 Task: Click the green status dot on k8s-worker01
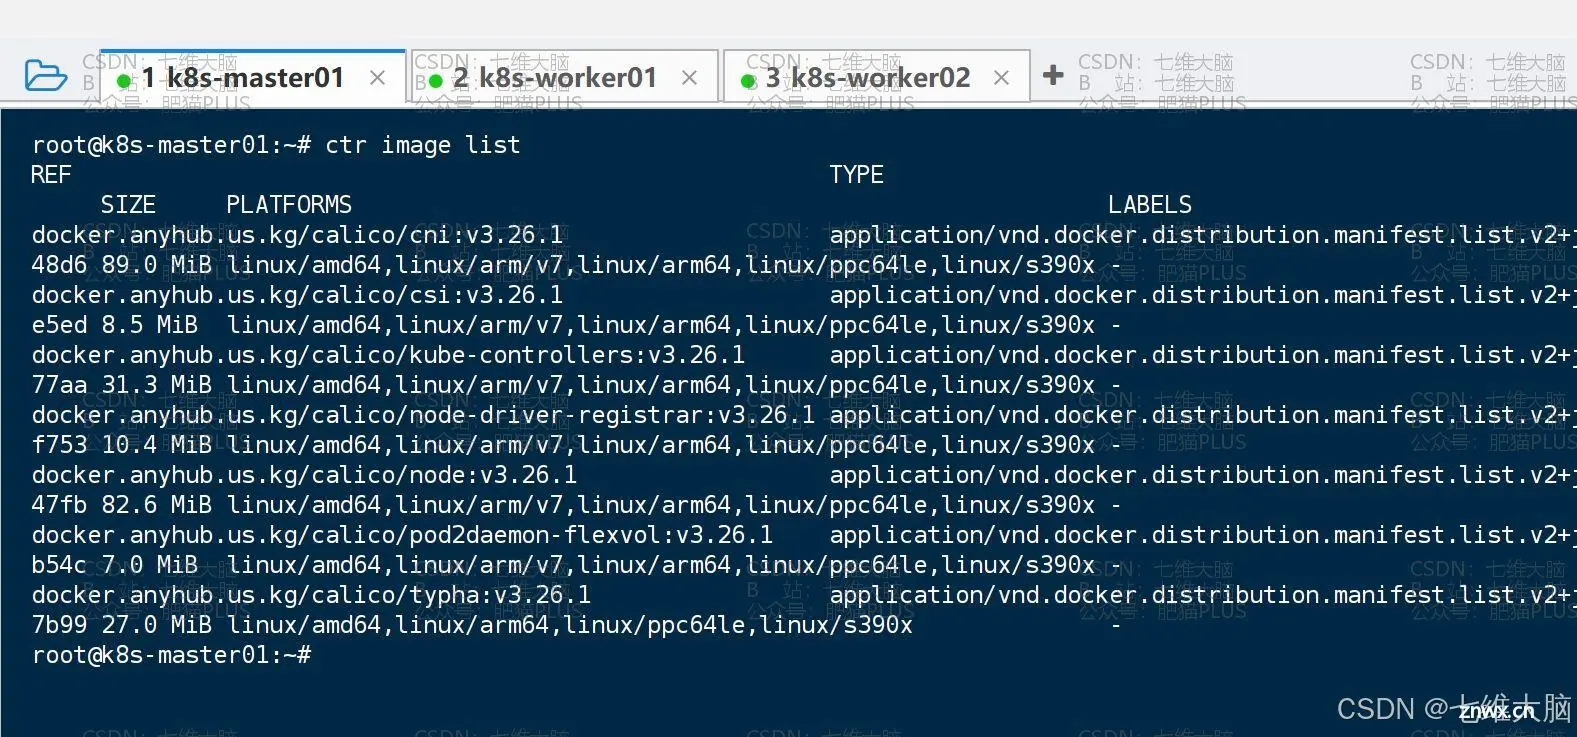tap(436, 81)
